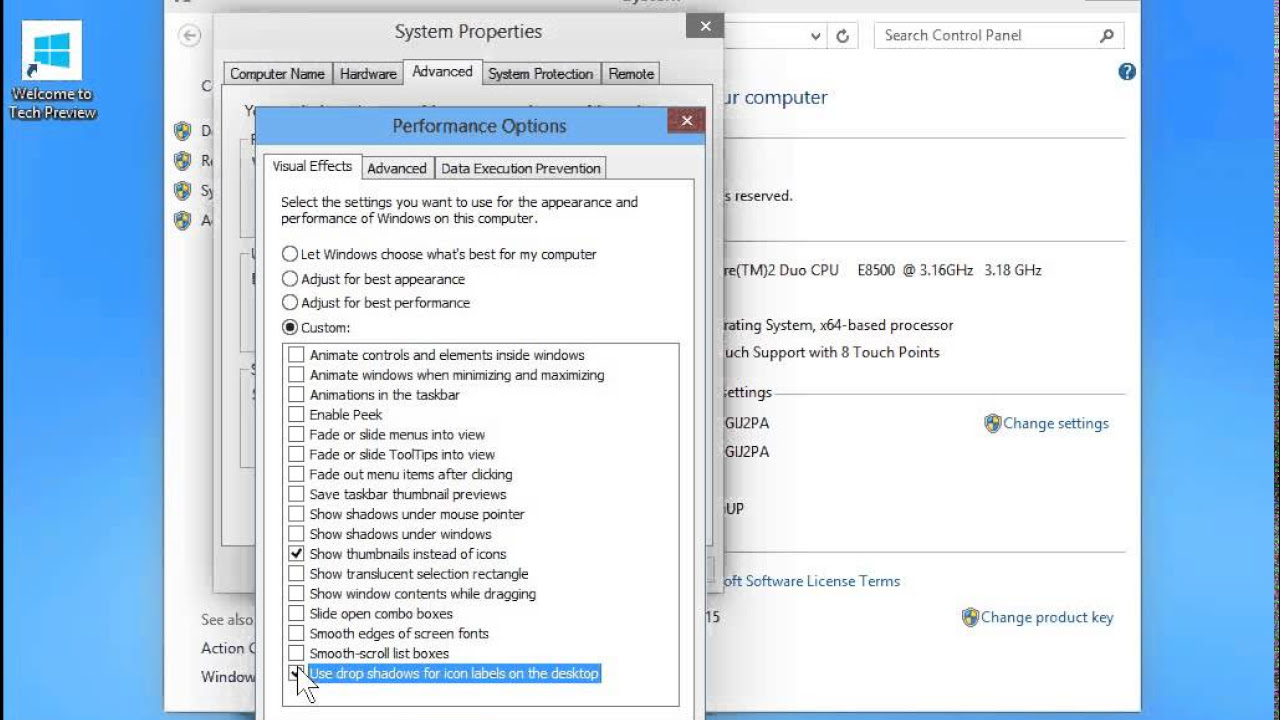The image size is (1280, 720).
Task: Select the Adjust for best performance radio button
Action: tap(290, 303)
